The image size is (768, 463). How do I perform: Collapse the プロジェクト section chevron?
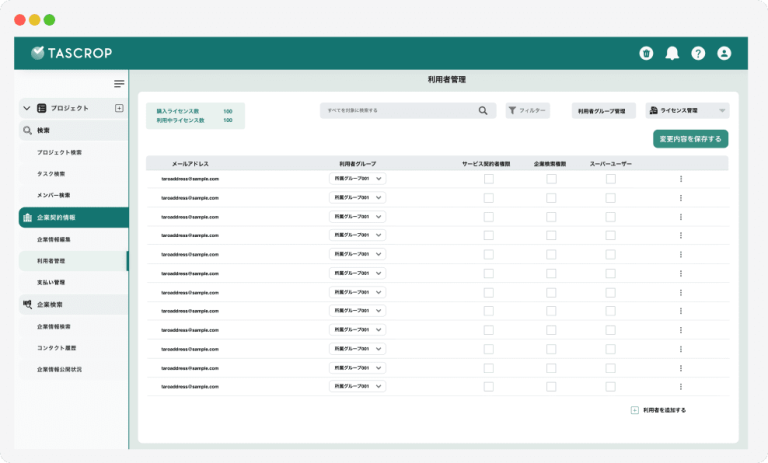[27, 108]
